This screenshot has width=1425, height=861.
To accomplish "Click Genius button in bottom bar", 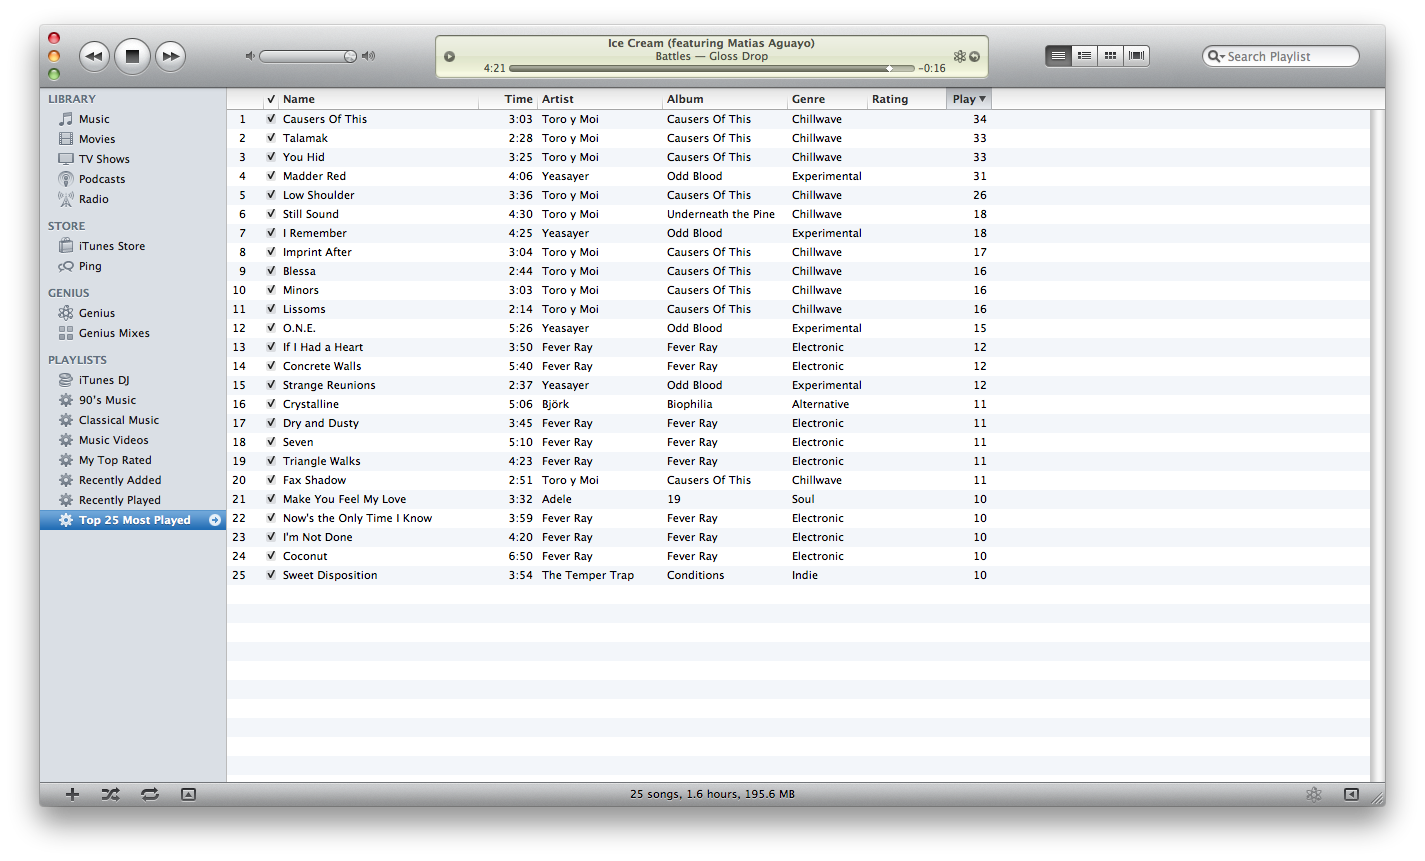I will (1314, 794).
